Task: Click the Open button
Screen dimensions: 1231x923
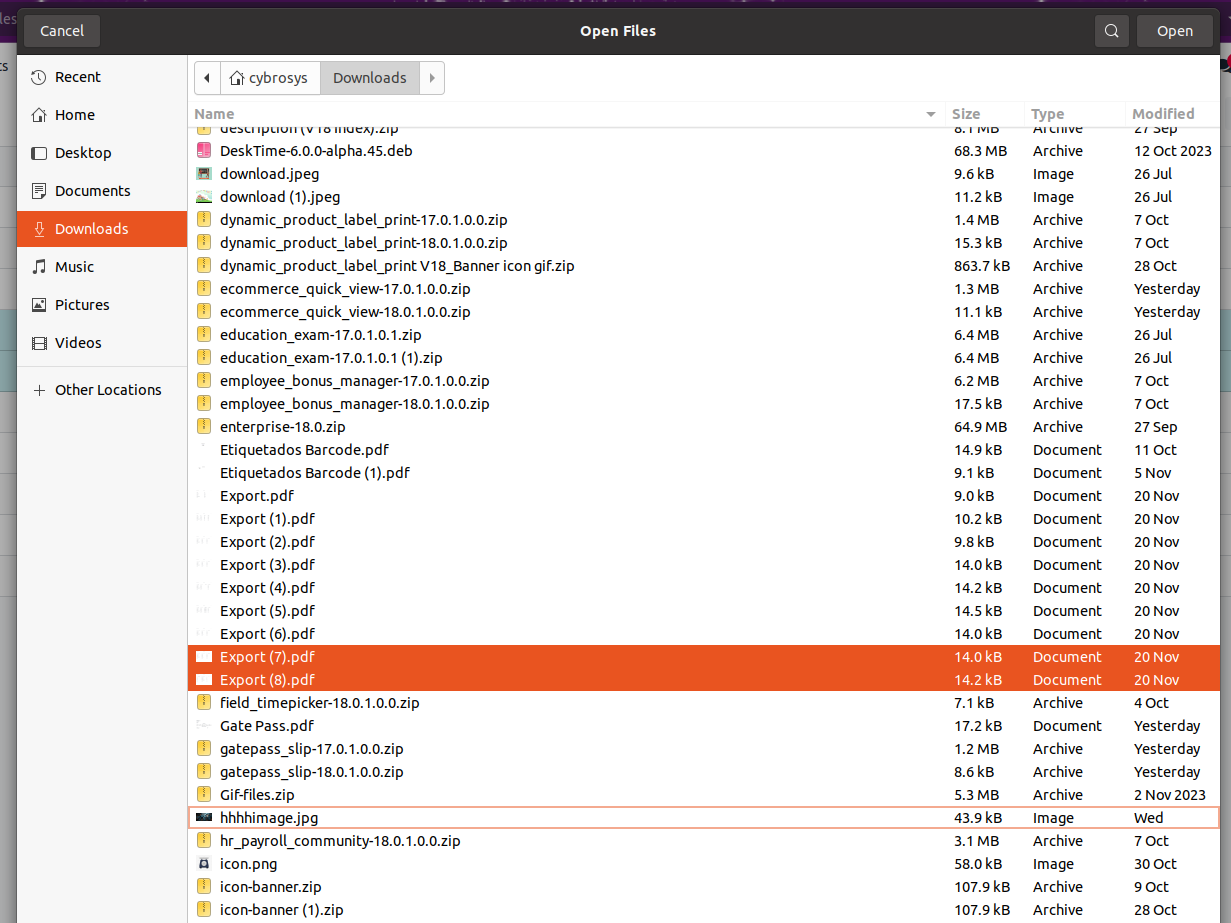Action: point(1175,31)
